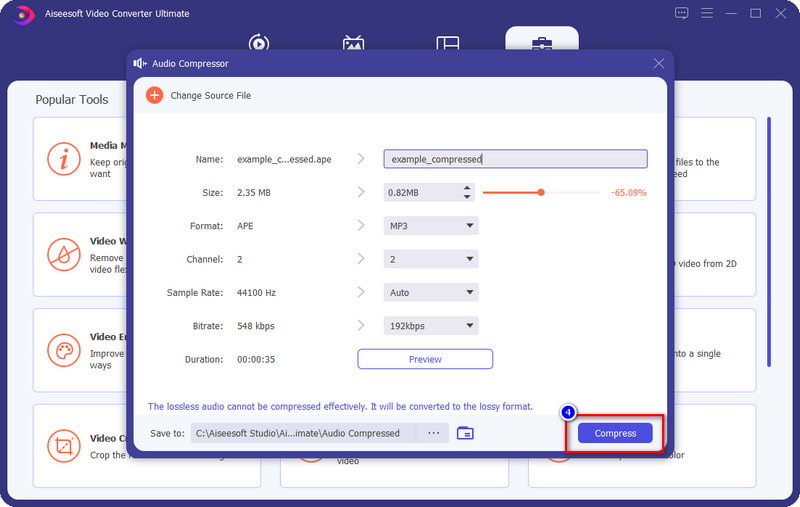Screen dimensions: 800x507
Task: Click the size compression slider handle
Action: pos(541,192)
